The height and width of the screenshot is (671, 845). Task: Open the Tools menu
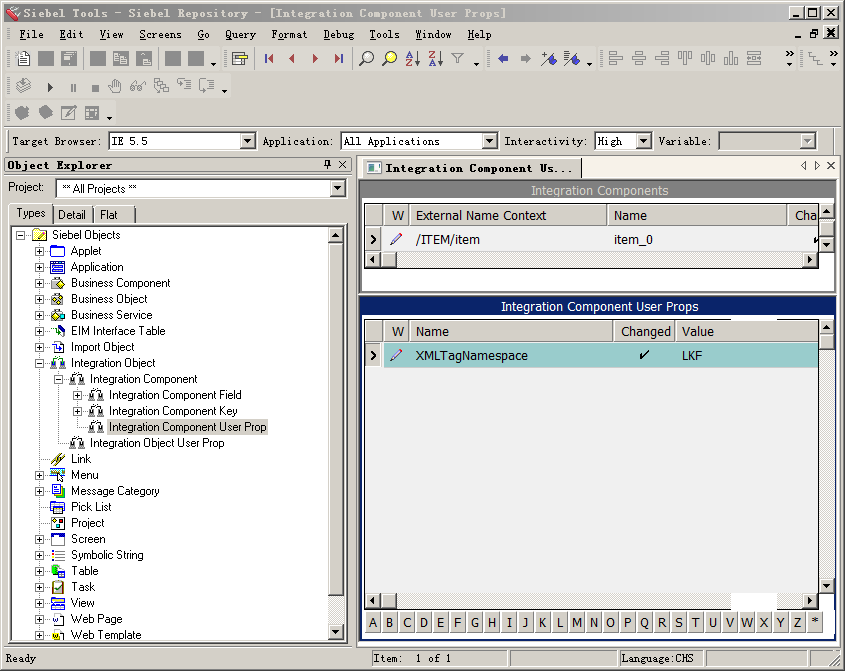[384, 34]
